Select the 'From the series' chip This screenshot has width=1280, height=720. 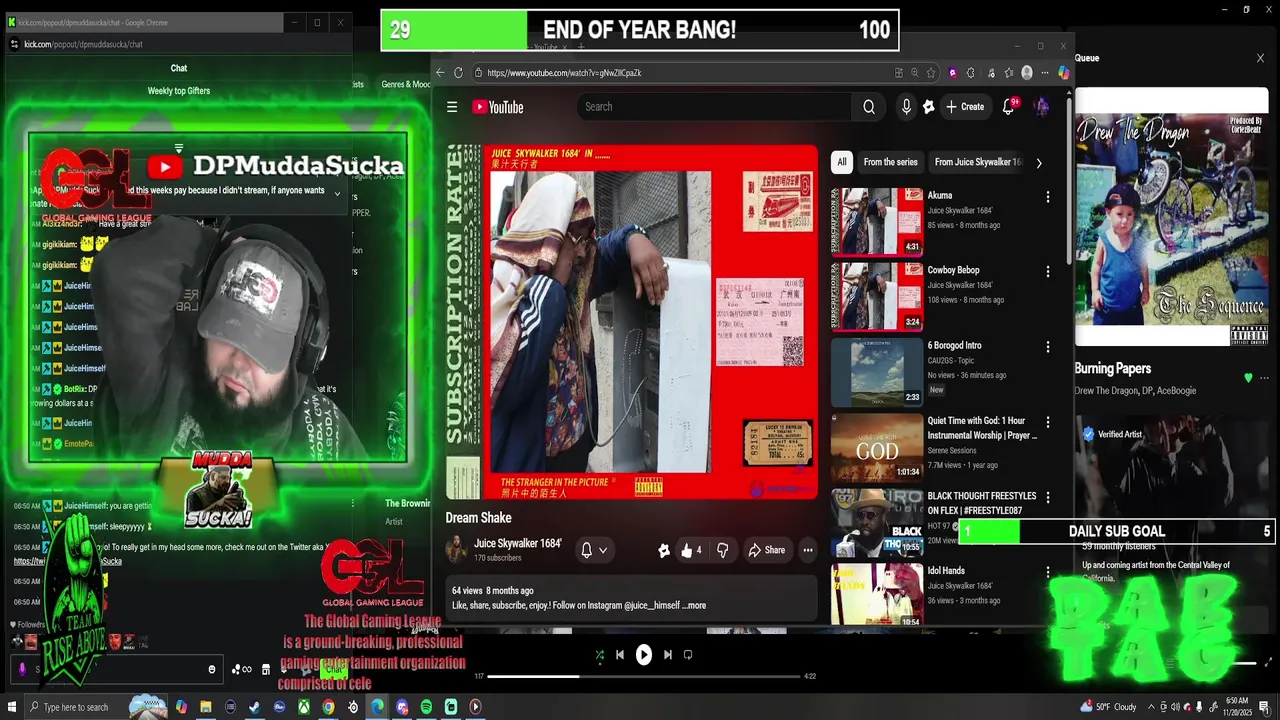[x=890, y=162]
